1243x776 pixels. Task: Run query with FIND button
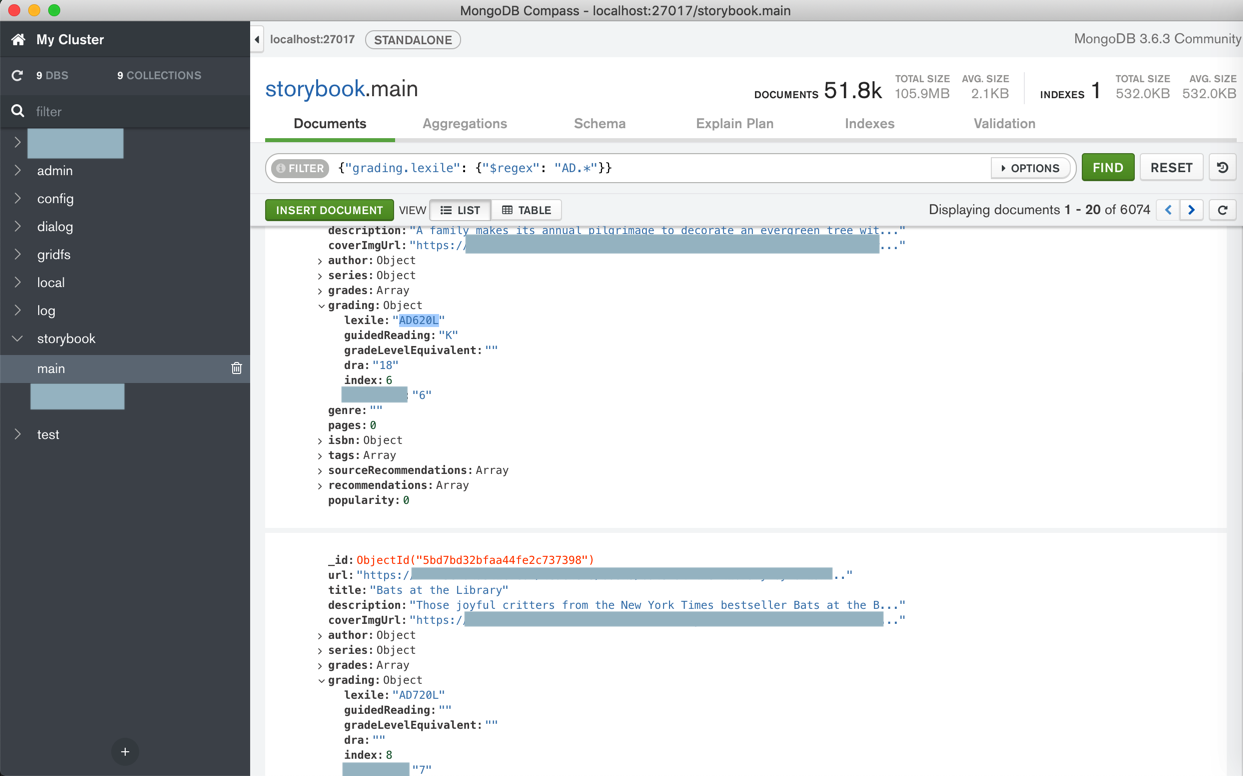click(x=1108, y=168)
